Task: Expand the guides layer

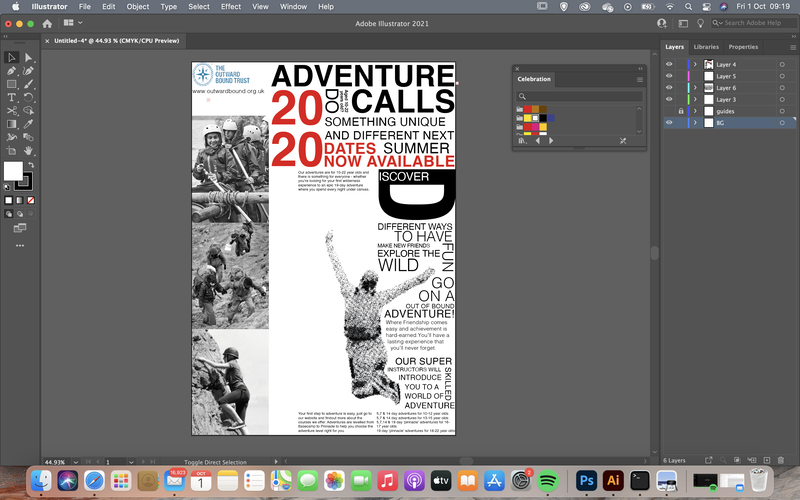Action: coord(695,111)
